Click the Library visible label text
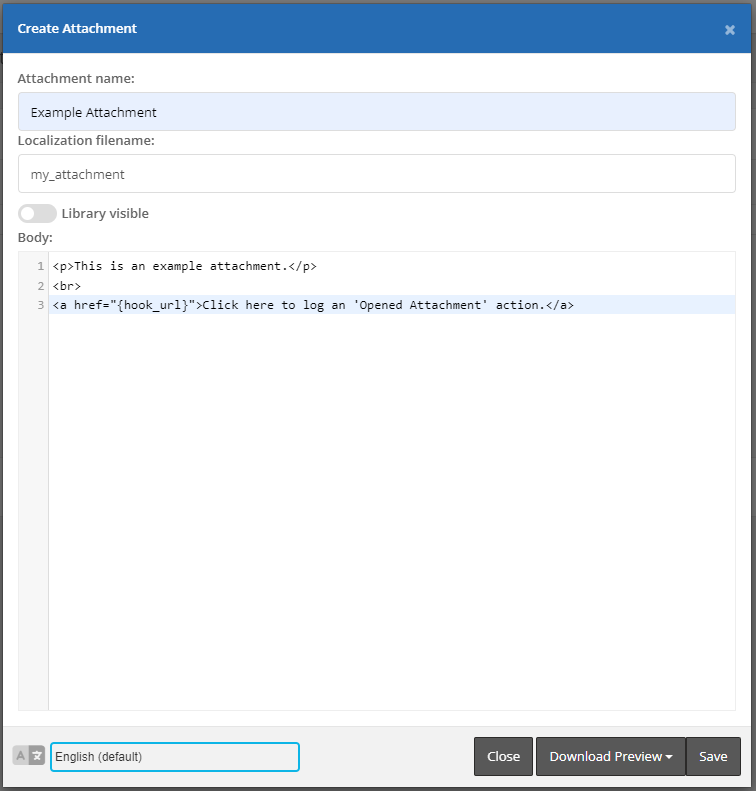The width and height of the screenshot is (756, 791). 105,213
